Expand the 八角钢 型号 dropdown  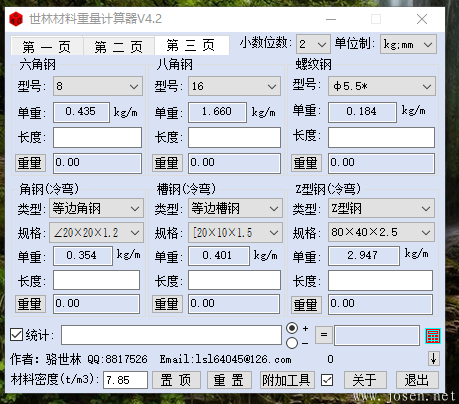tap(234, 86)
